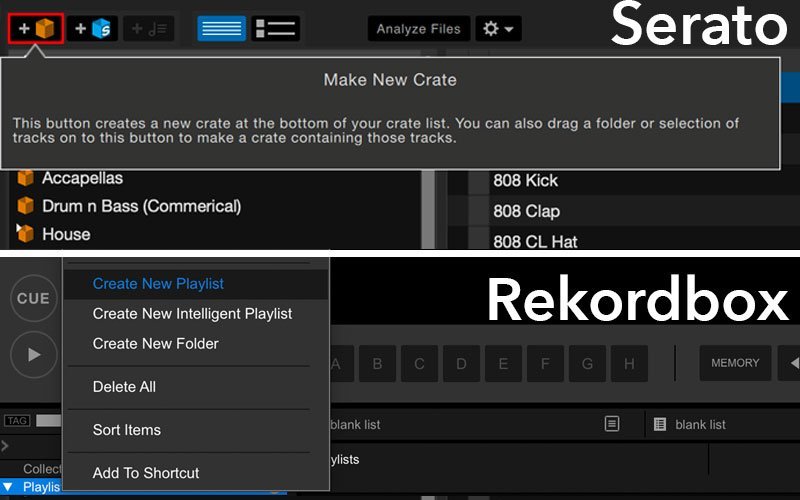Click the Analyze Files button
The width and height of the screenshot is (800, 500).
click(418, 29)
